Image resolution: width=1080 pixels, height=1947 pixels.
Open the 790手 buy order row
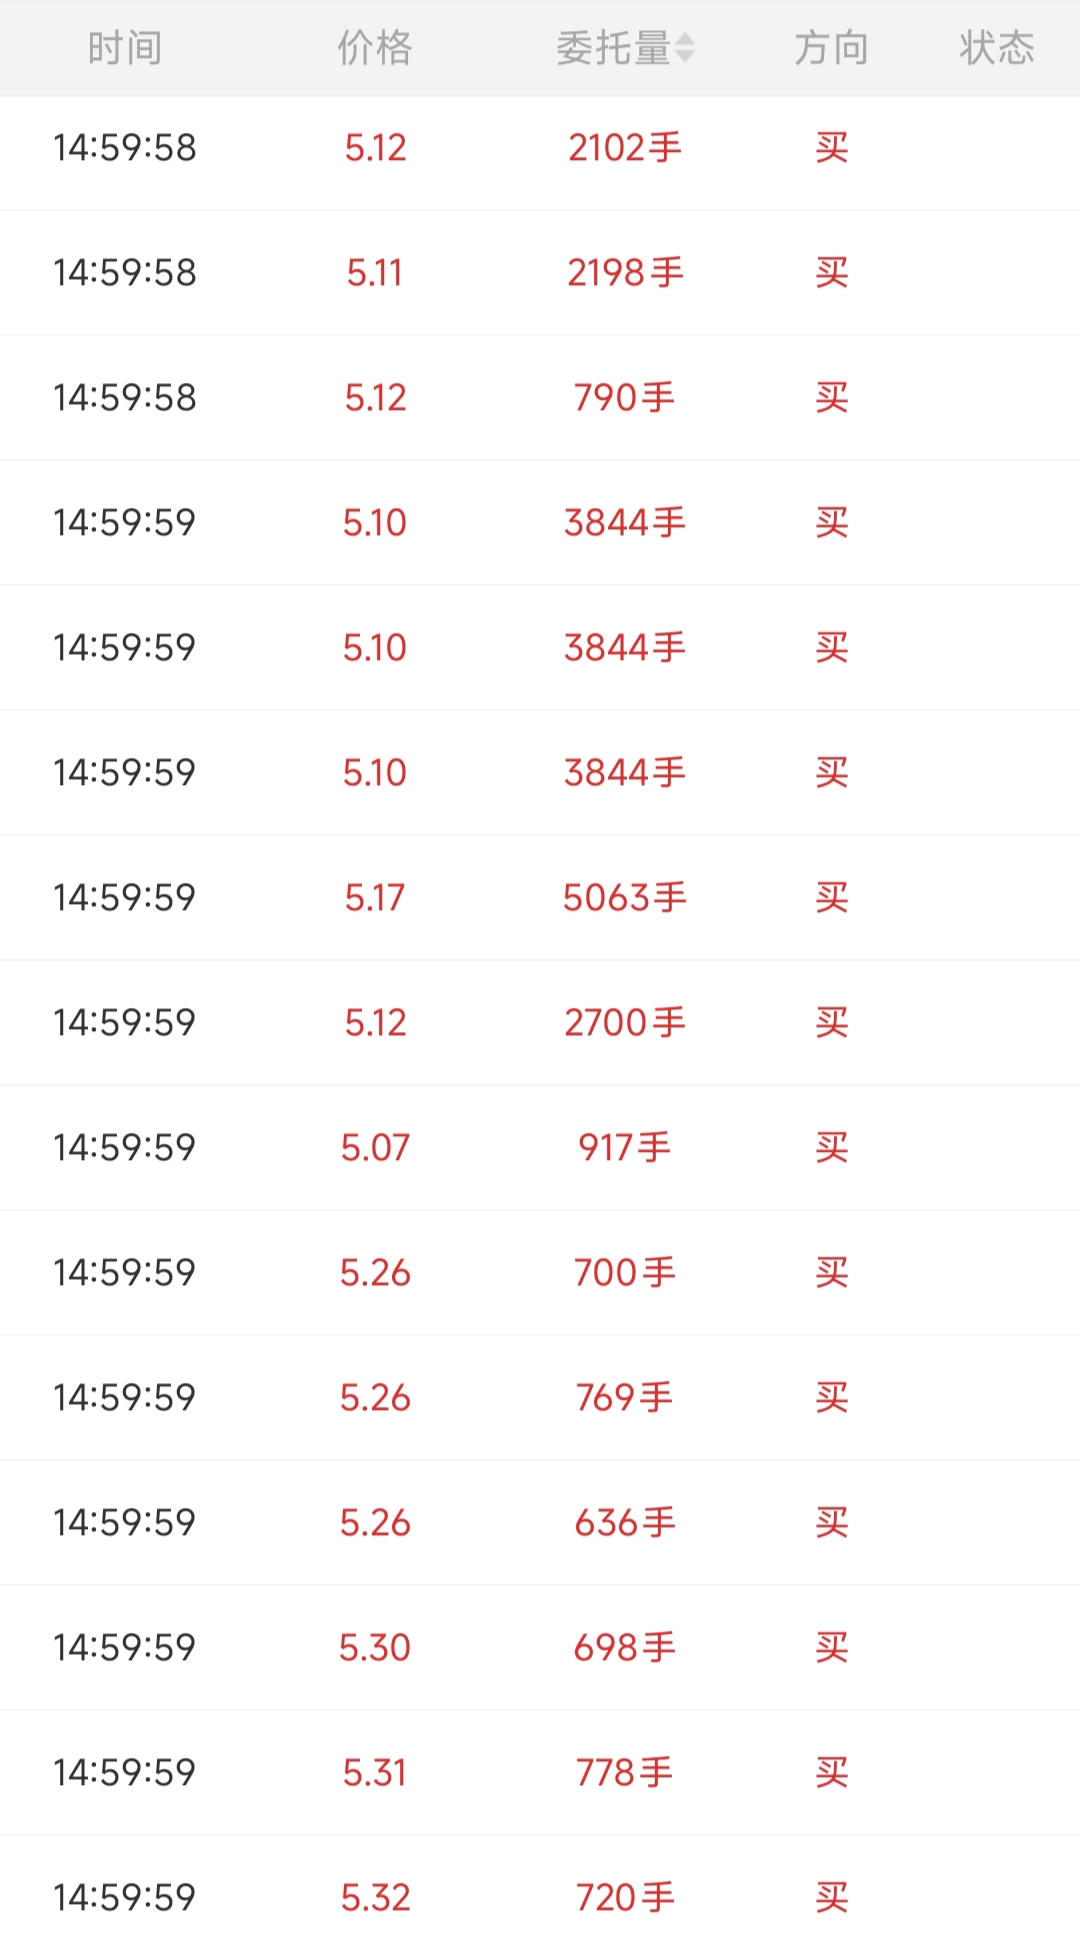pyautogui.click(x=540, y=398)
